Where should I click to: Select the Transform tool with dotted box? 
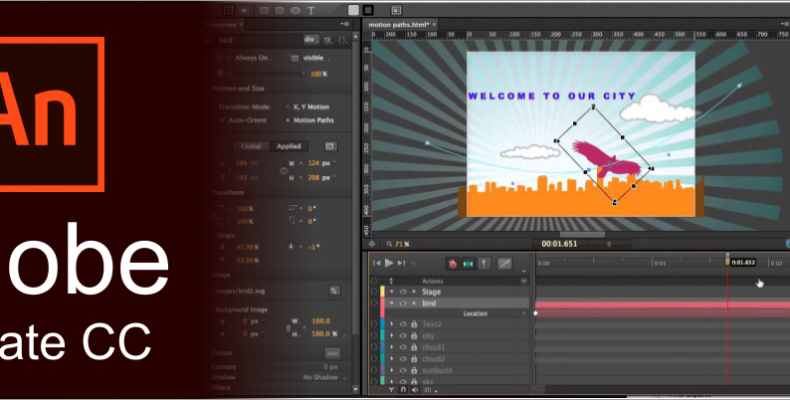tap(228, 10)
